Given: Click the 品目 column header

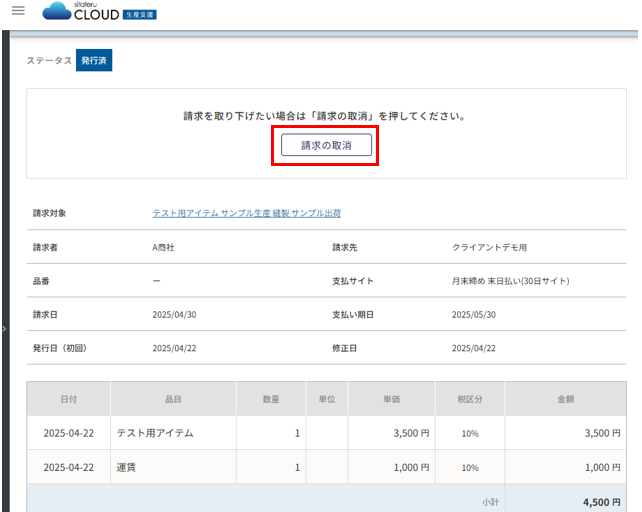Looking at the screenshot, I should pos(173,399).
